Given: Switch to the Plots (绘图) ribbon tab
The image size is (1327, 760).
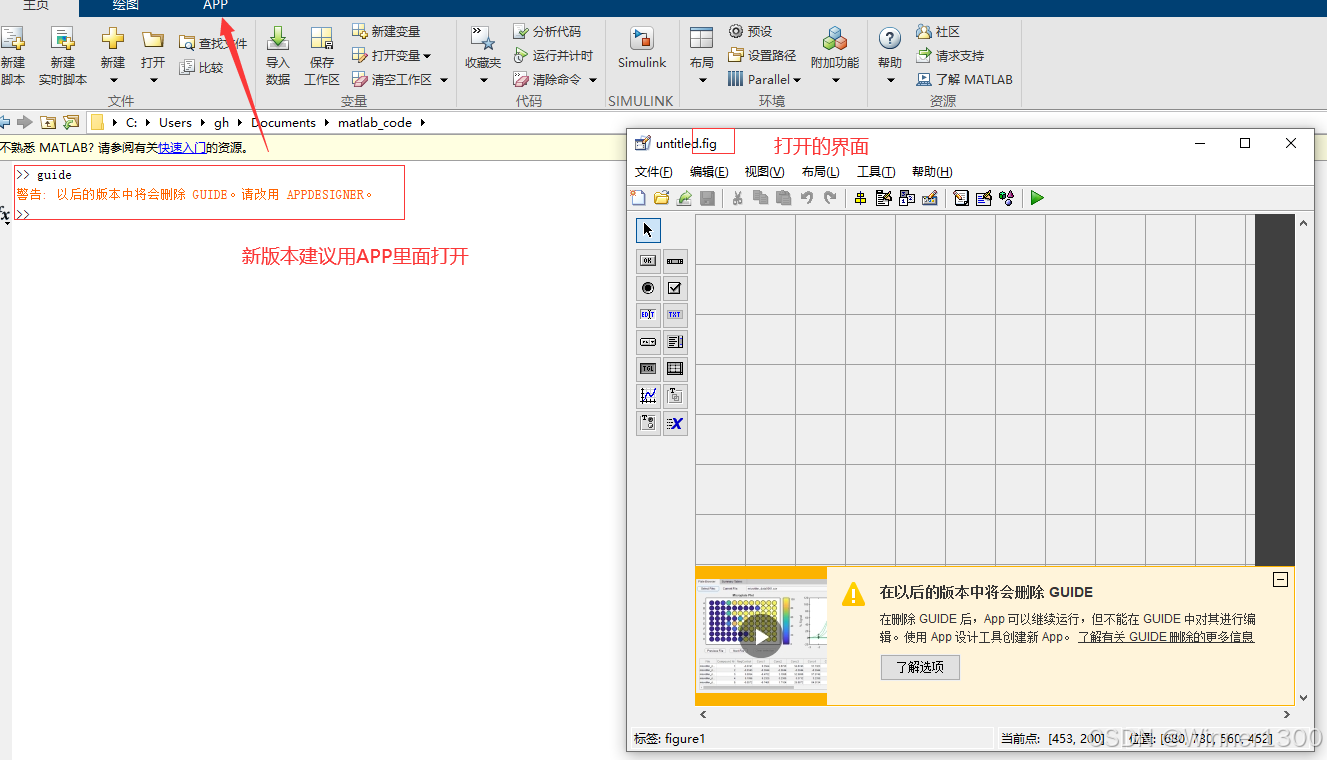Looking at the screenshot, I should coord(126,6).
